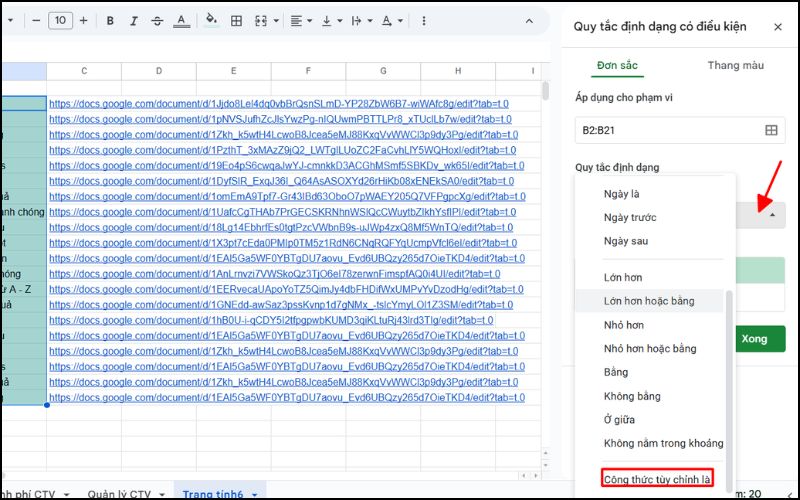Toggle bold formatting in toolbar
The width and height of the screenshot is (800, 500).
tap(109, 21)
